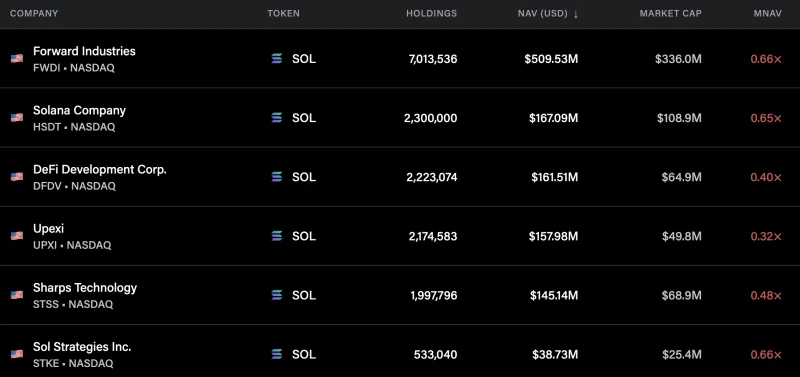Click the US flag beside DeFi Development Corp.
The width and height of the screenshot is (800, 377).
coord(17,177)
